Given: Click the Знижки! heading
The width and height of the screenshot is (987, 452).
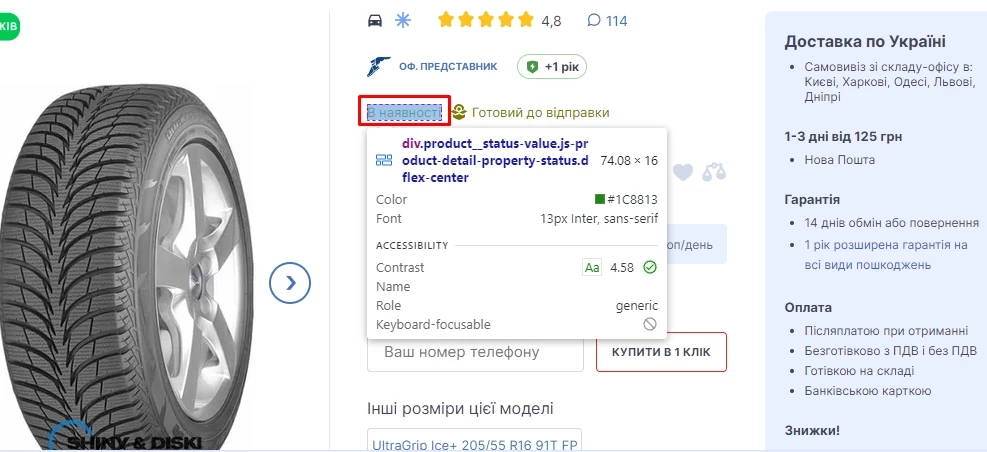Looking at the screenshot, I should 812,431.
